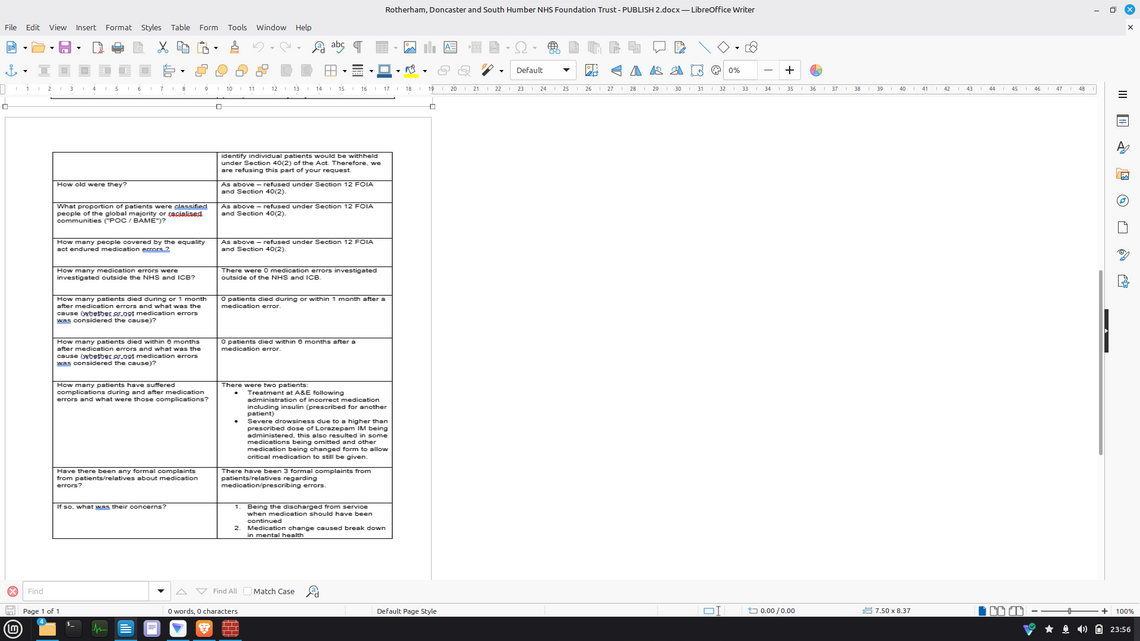Open the Anchor tool in the toolbar
The width and height of the screenshot is (1140, 641).
[x=12, y=71]
